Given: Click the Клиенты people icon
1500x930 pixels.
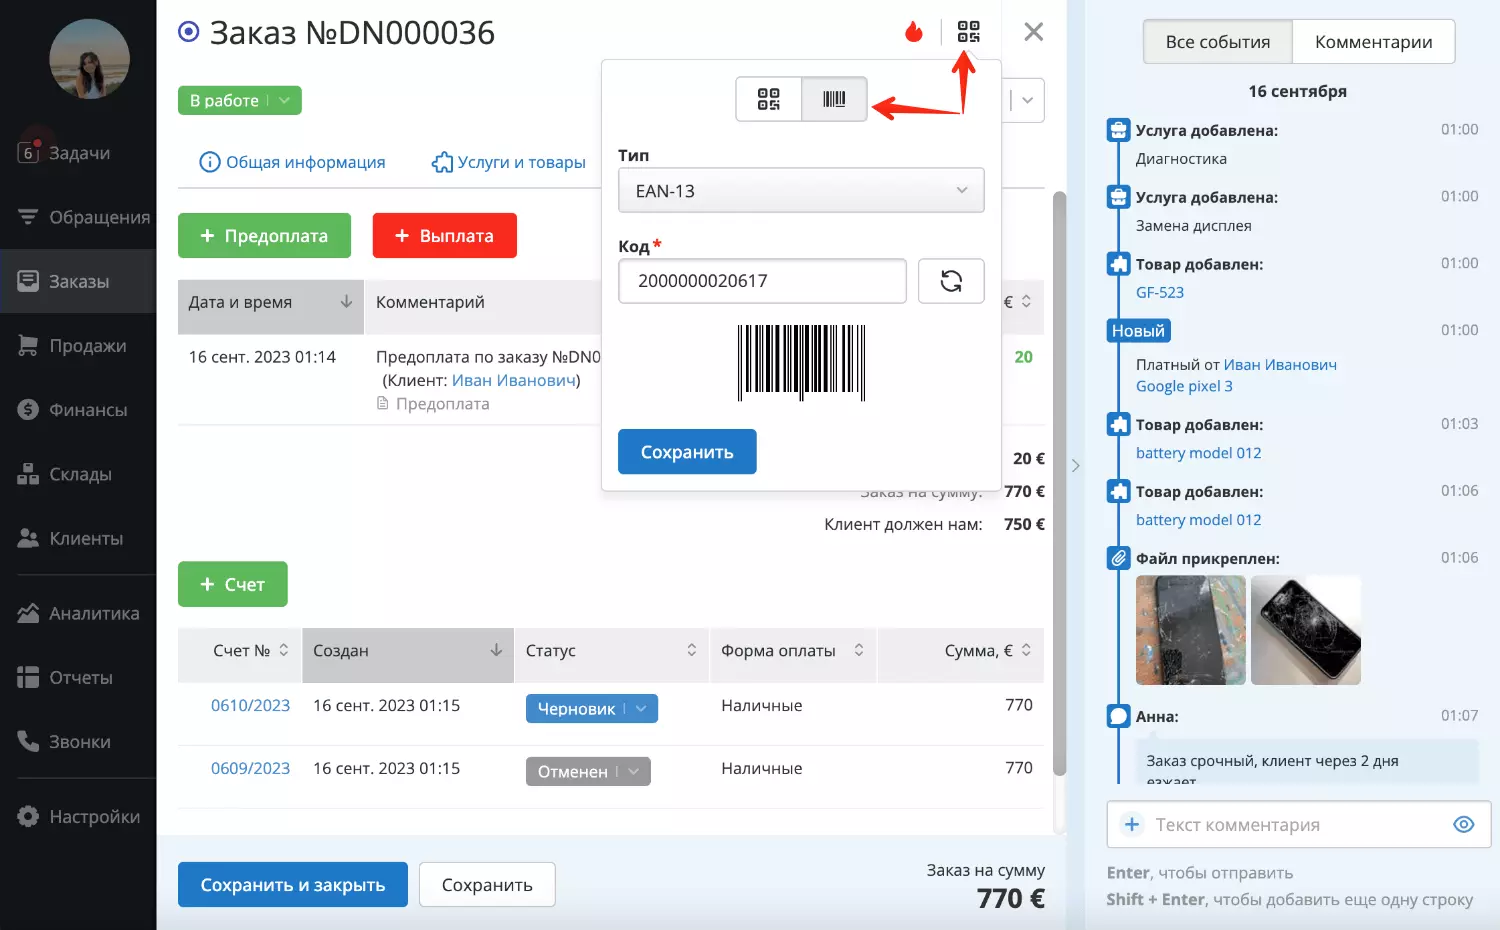Looking at the screenshot, I should pos(28,538).
